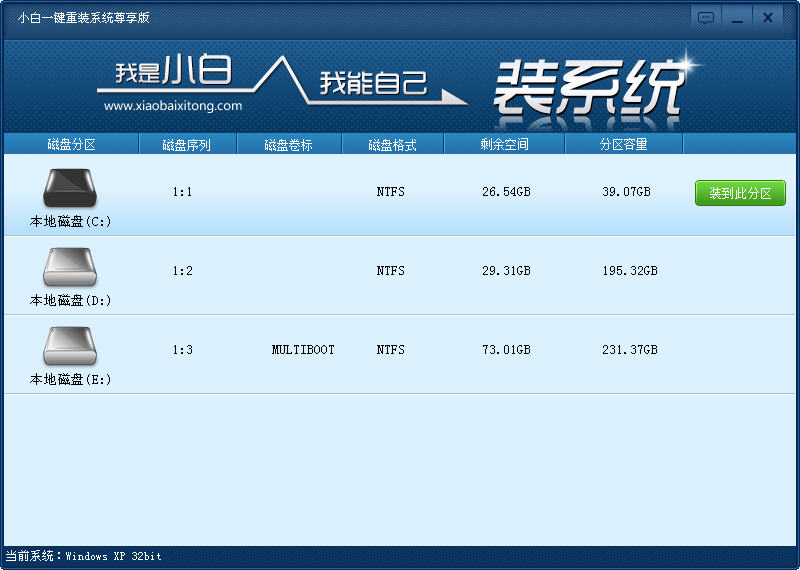Select the 本地磁盘(C:) label
Viewport: 800px width, 570px height.
tap(70, 221)
